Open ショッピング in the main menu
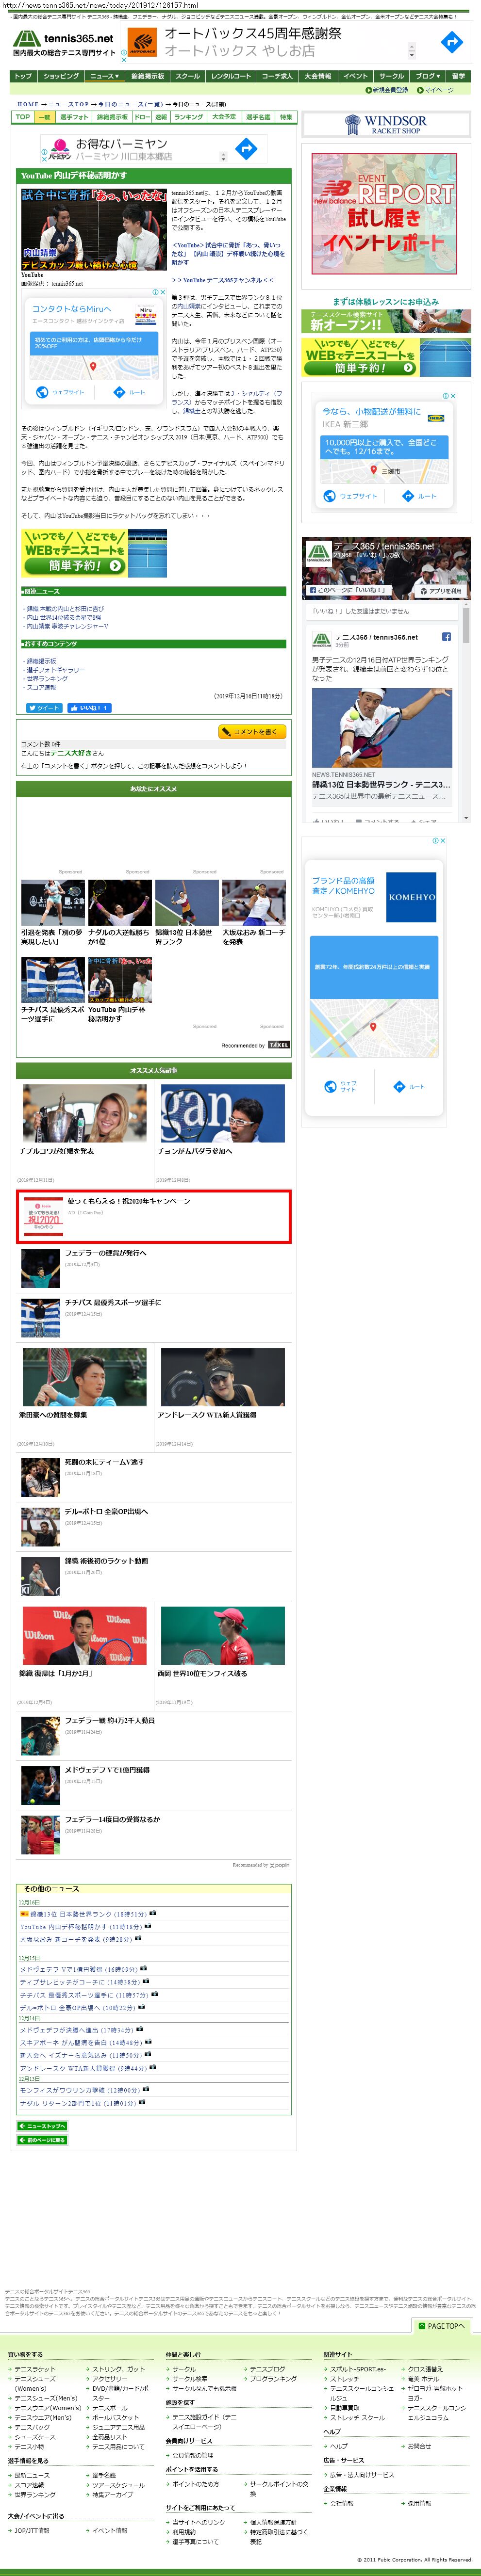 point(60,76)
